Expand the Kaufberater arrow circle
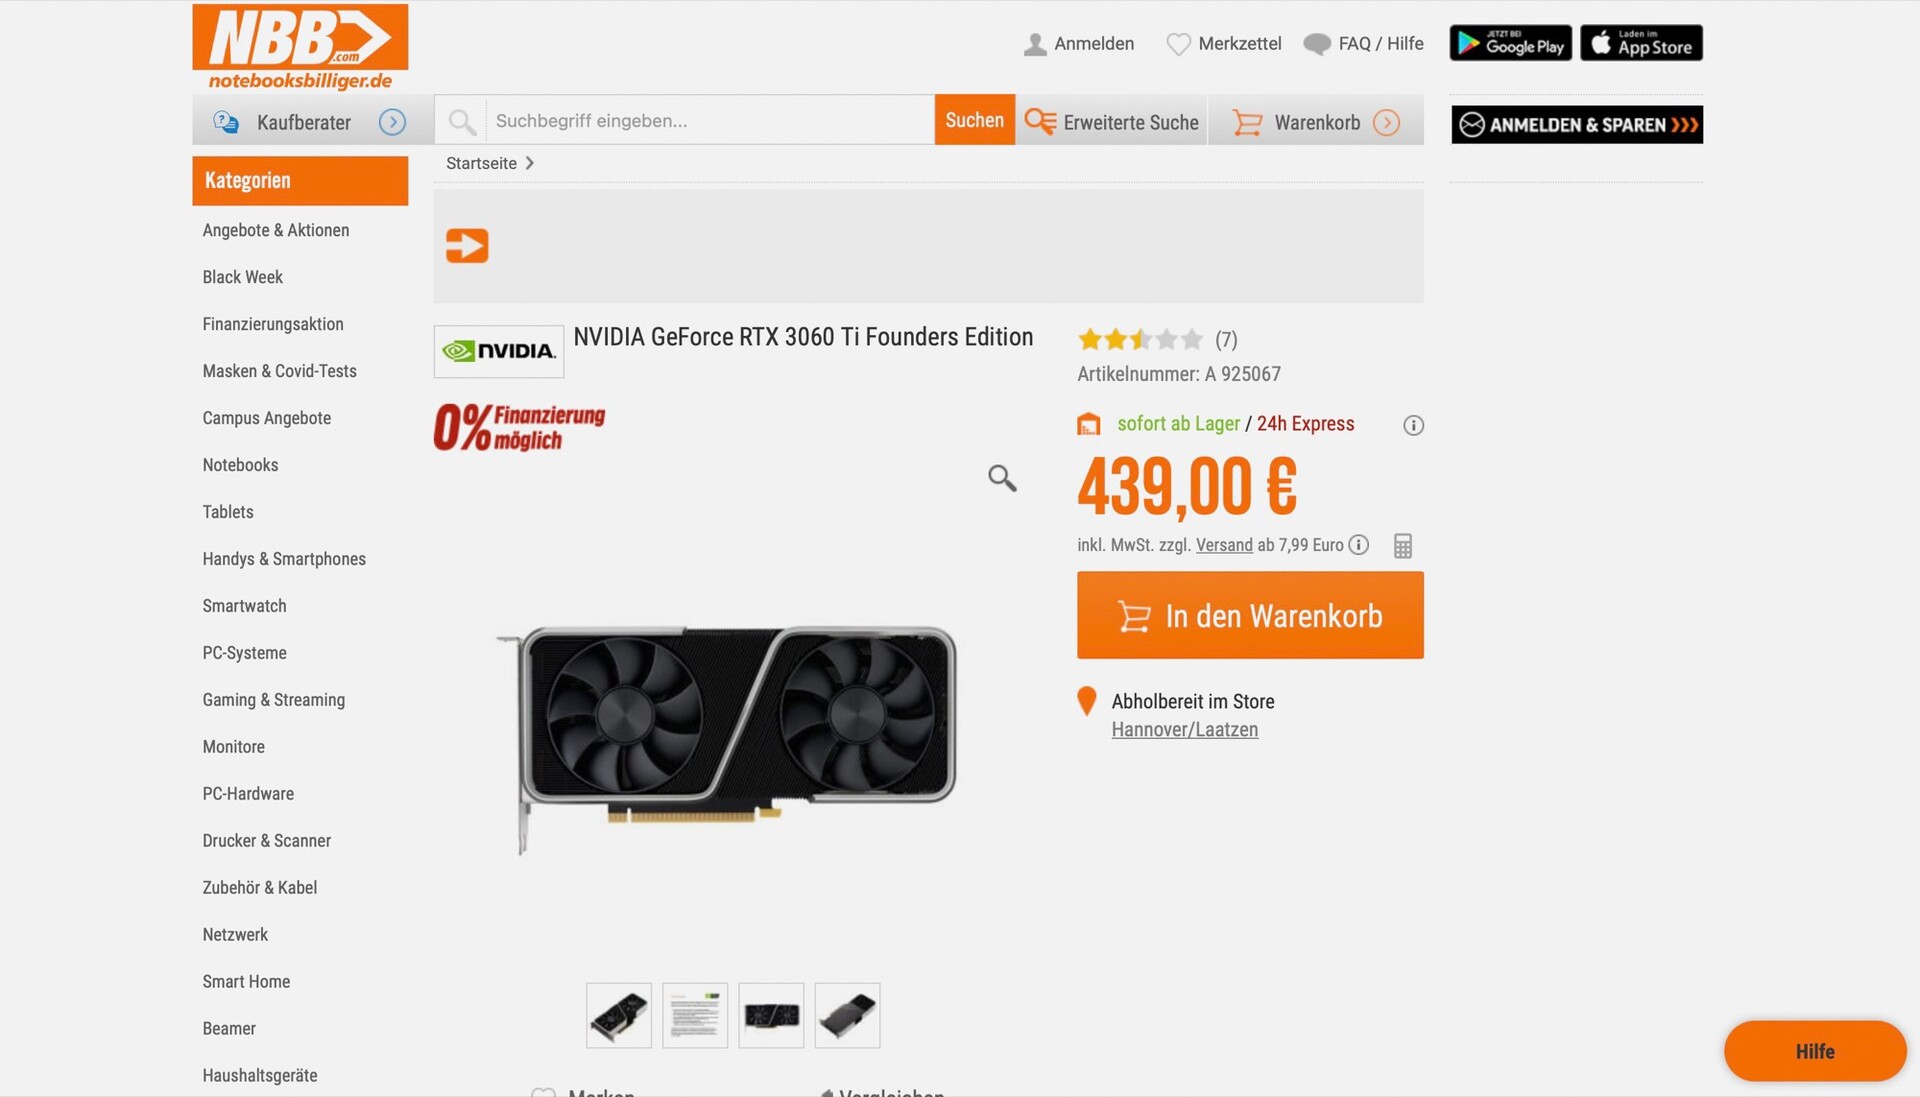This screenshot has width=1920, height=1097. click(392, 122)
